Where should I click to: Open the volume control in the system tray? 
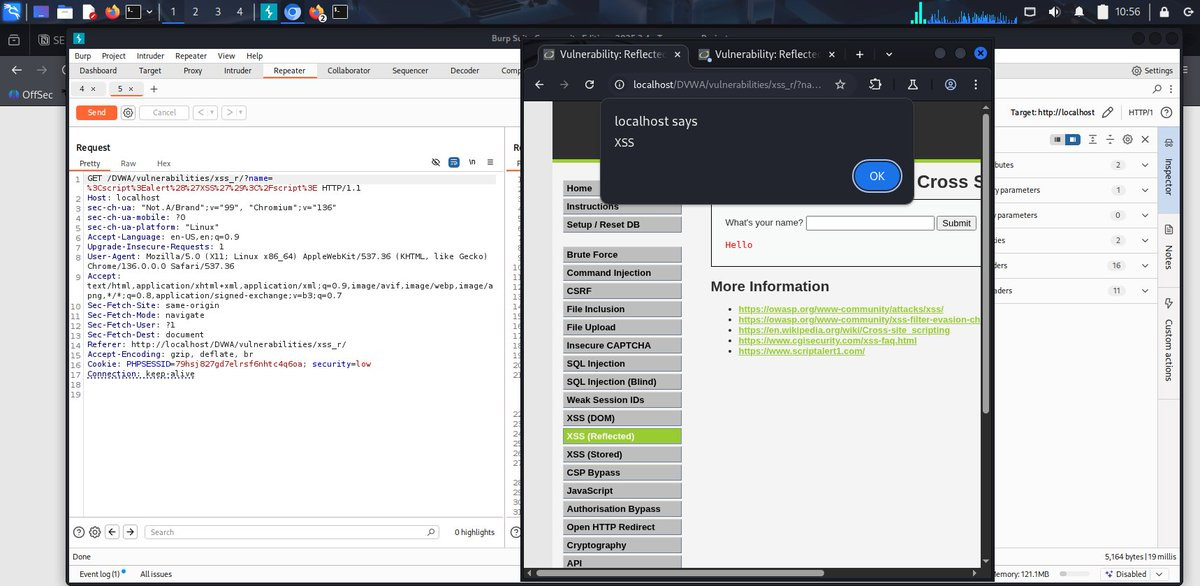point(1053,12)
